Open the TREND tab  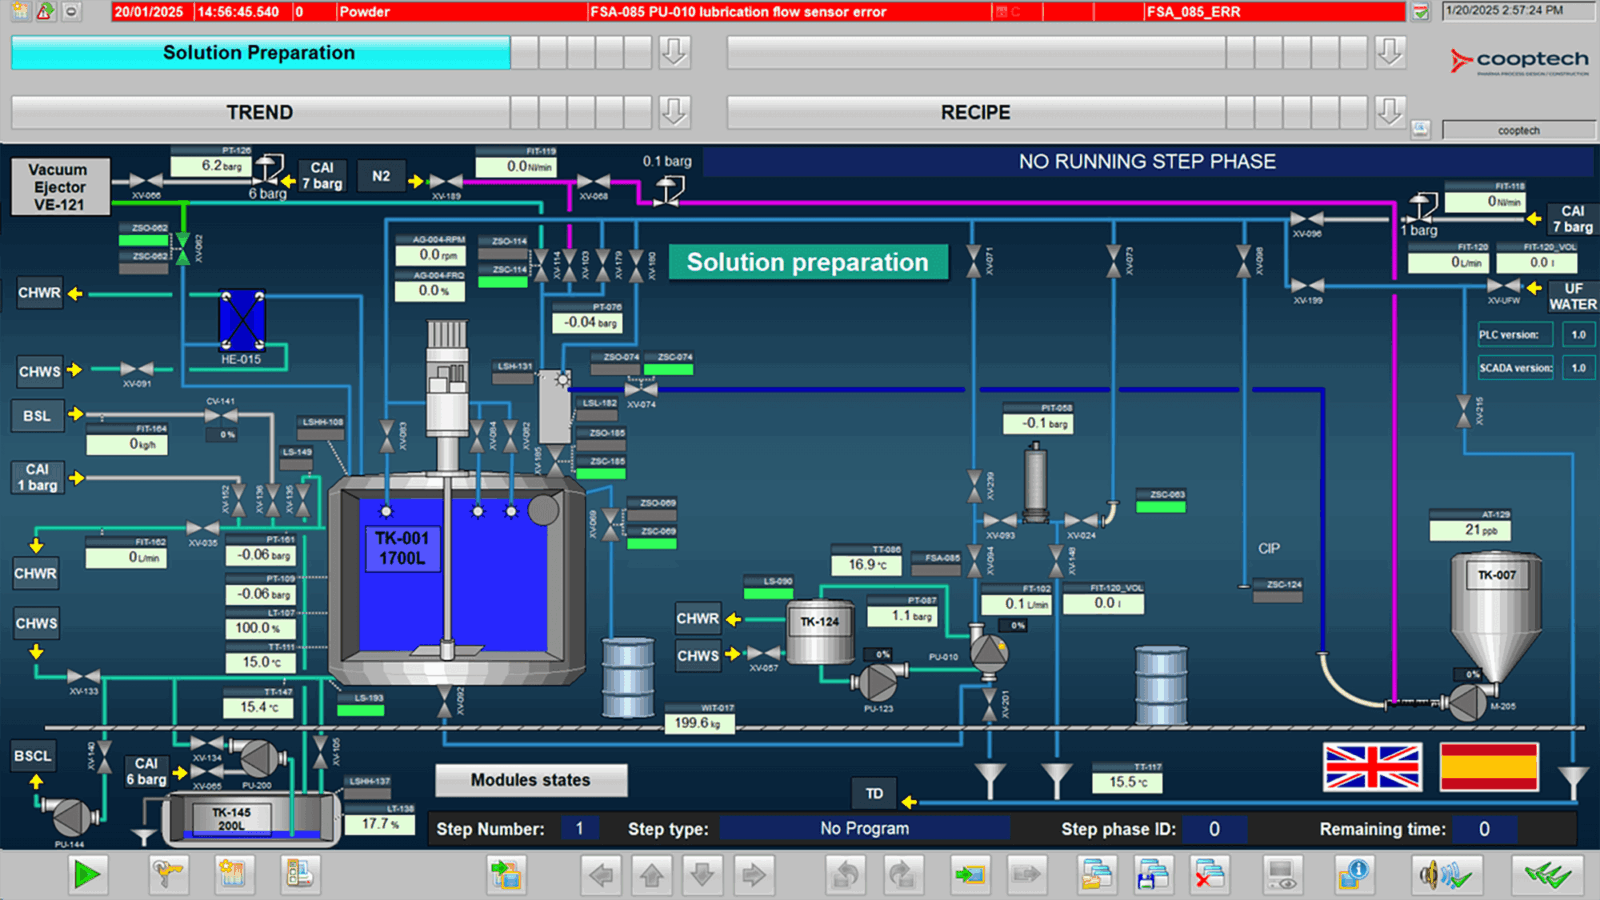260,112
